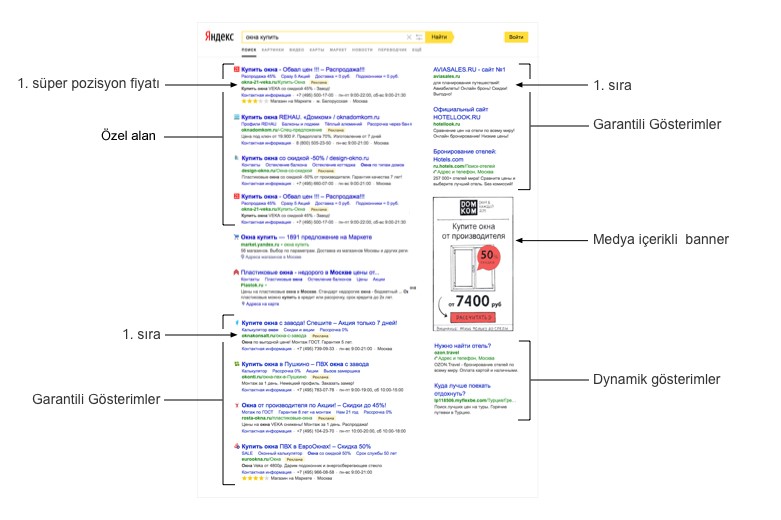
Task: Click star rating near м. Белорусская
Action: pos(255,101)
